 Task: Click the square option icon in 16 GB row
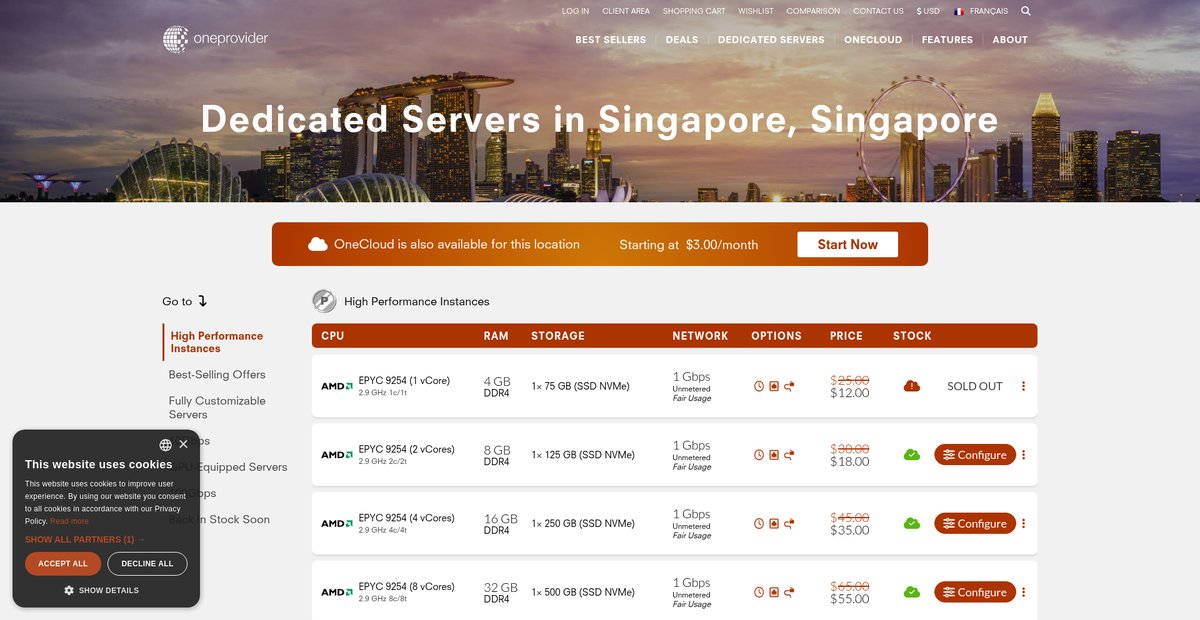click(x=774, y=523)
